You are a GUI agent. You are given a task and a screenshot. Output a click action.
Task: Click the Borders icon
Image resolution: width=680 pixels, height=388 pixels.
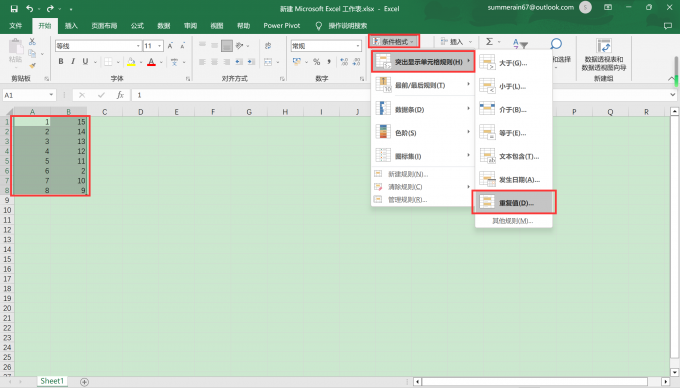108,62
